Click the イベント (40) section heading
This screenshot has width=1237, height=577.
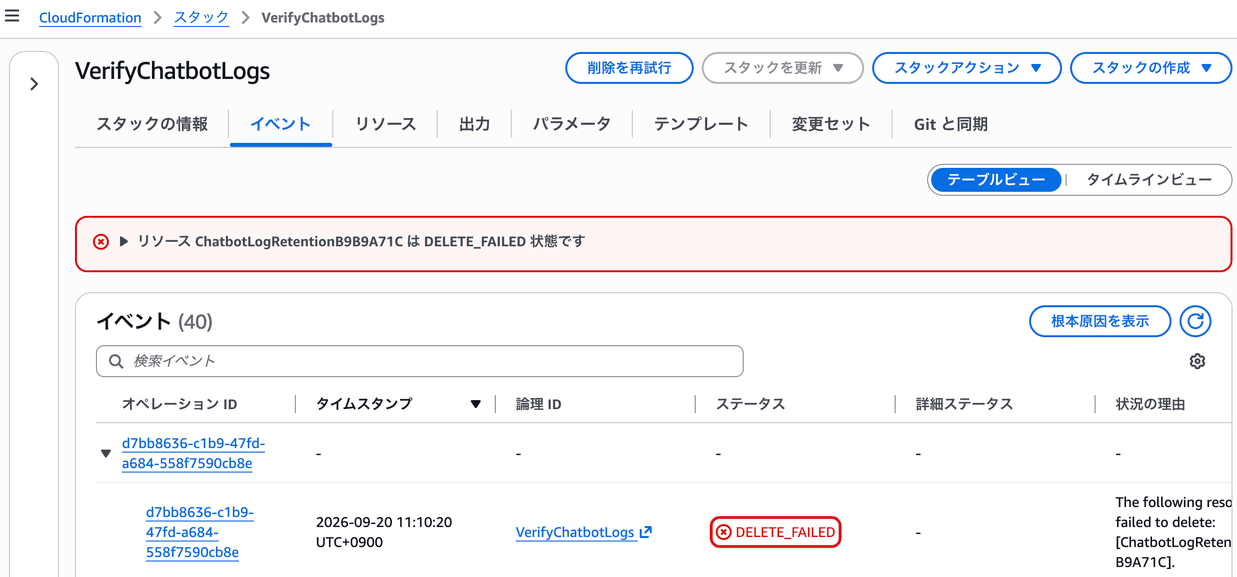(x=155, y=322)
